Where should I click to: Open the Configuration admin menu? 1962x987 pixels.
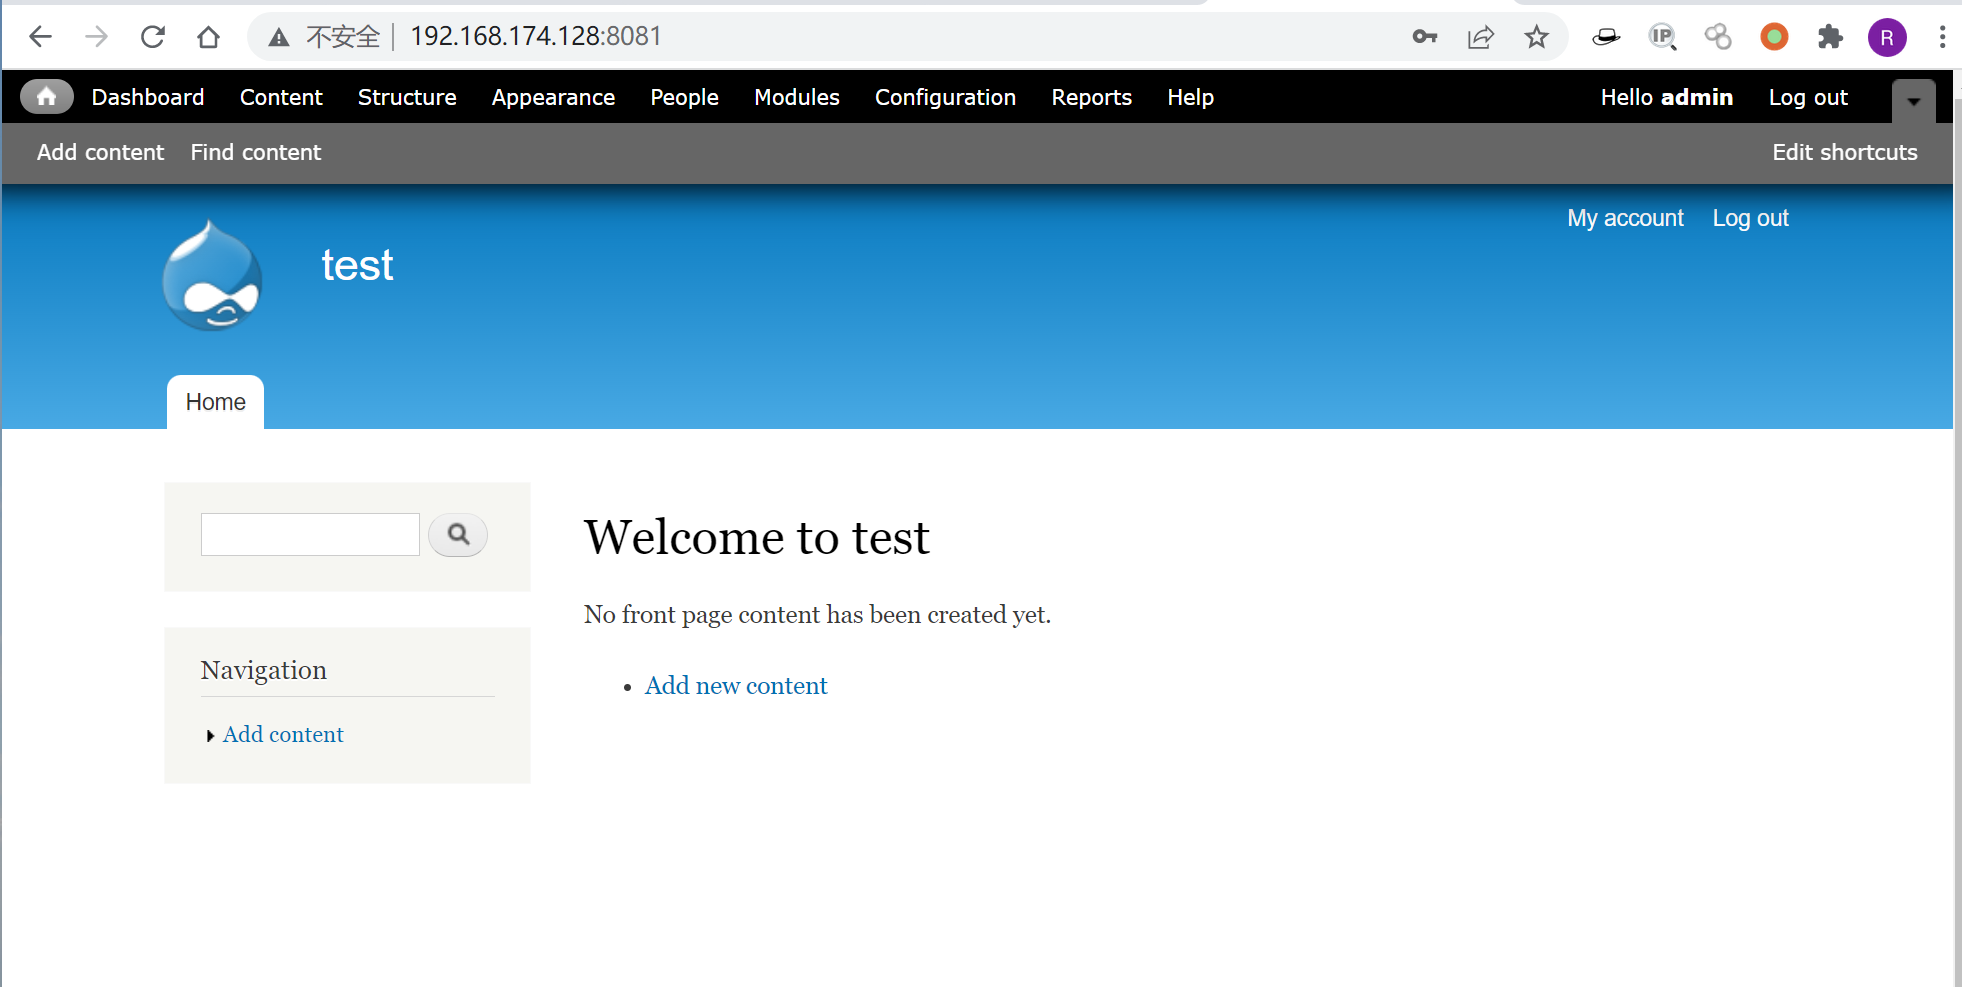(x=945, y=97)
